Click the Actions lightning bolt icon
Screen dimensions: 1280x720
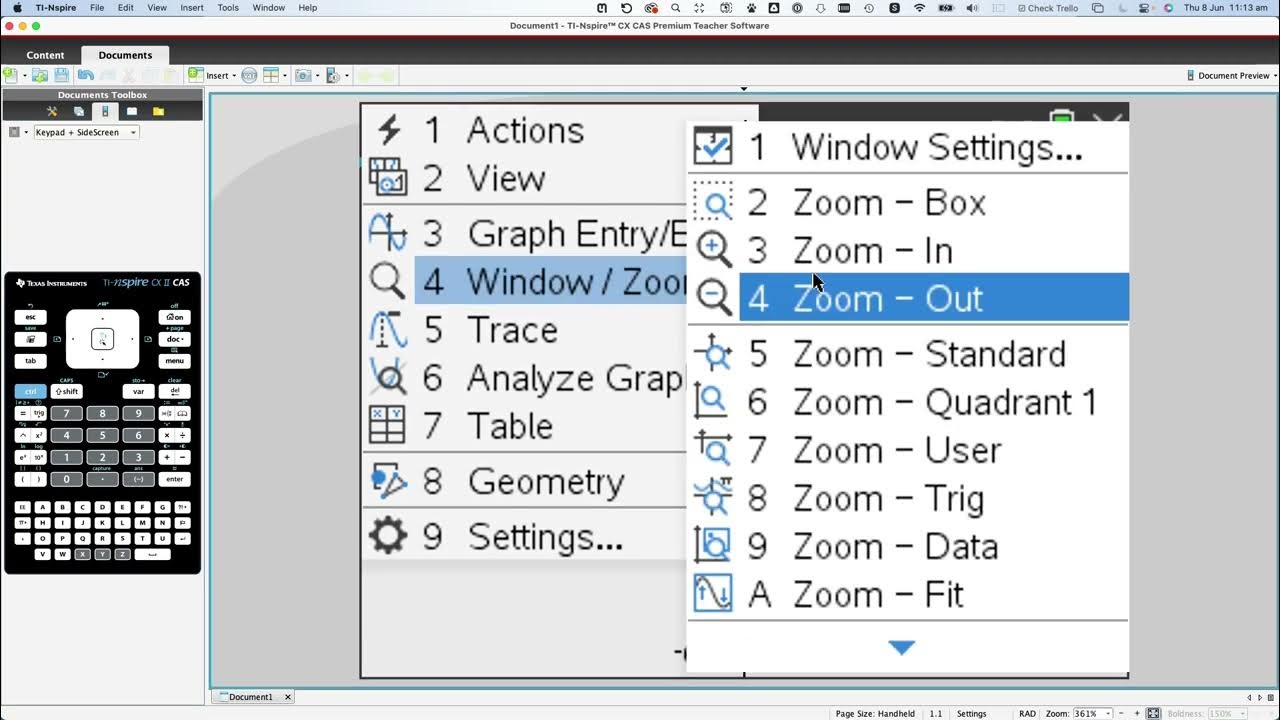pos(389,130)
